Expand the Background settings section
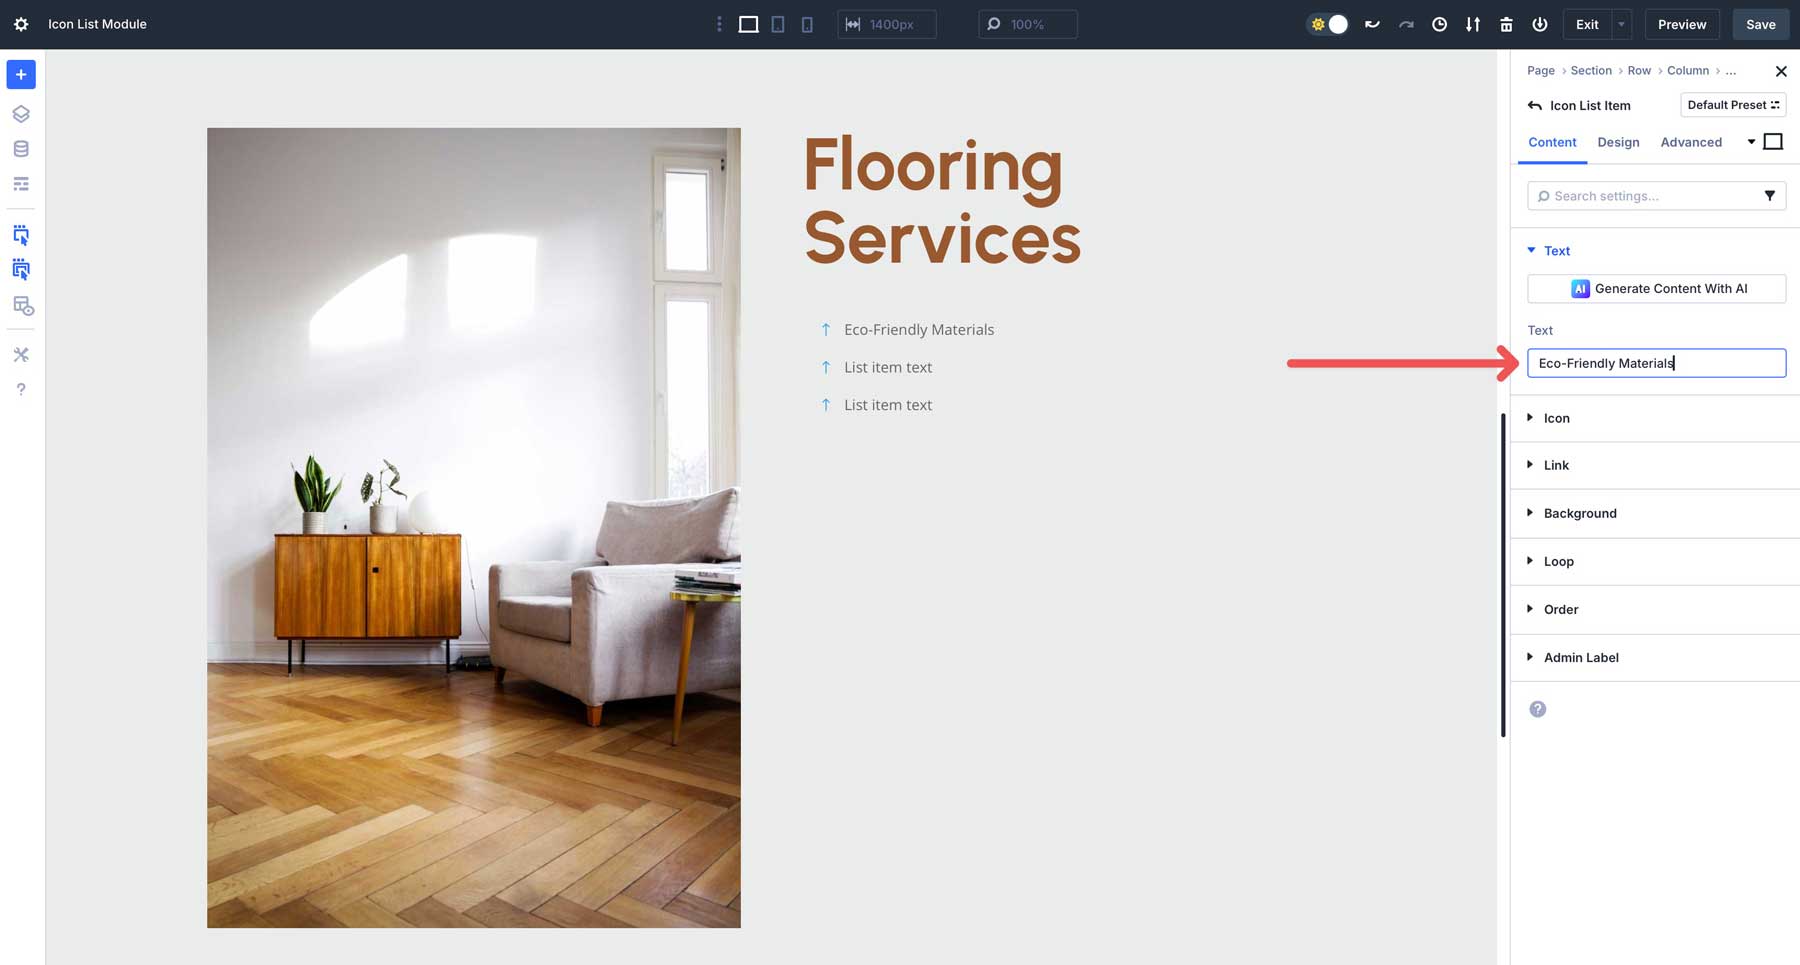This screenshot has height=965, width=1800. click(1580, 513)
